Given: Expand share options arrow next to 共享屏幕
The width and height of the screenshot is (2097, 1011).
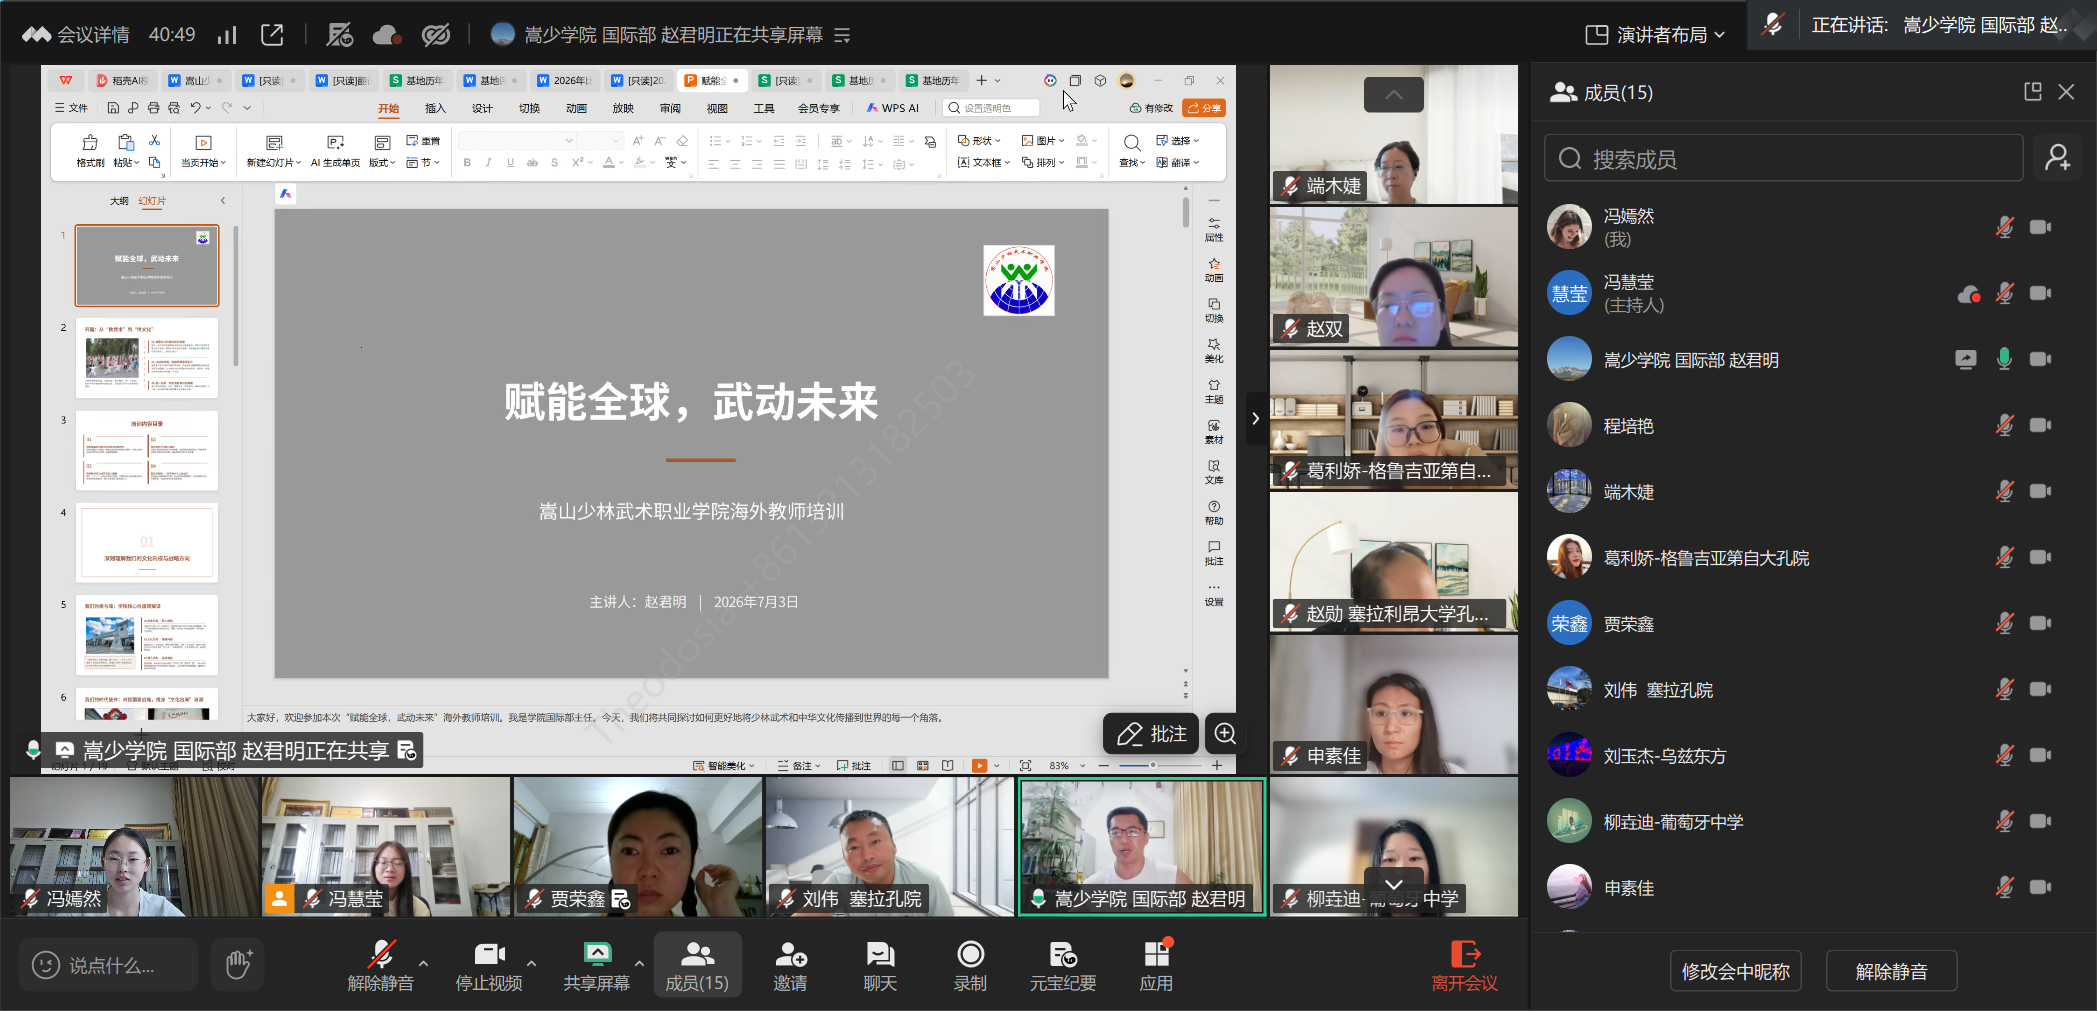Looking at the screenshot, I should 639,964.
